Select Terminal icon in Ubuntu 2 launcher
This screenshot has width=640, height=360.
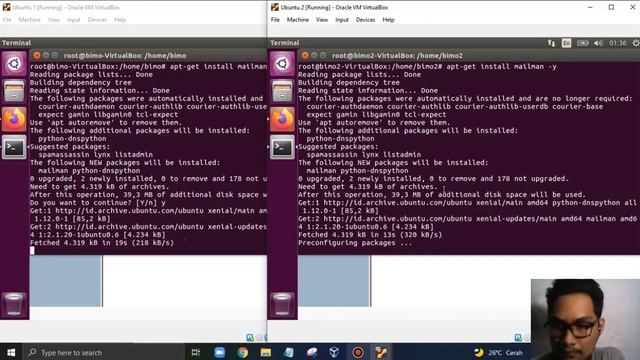[282, 147]
